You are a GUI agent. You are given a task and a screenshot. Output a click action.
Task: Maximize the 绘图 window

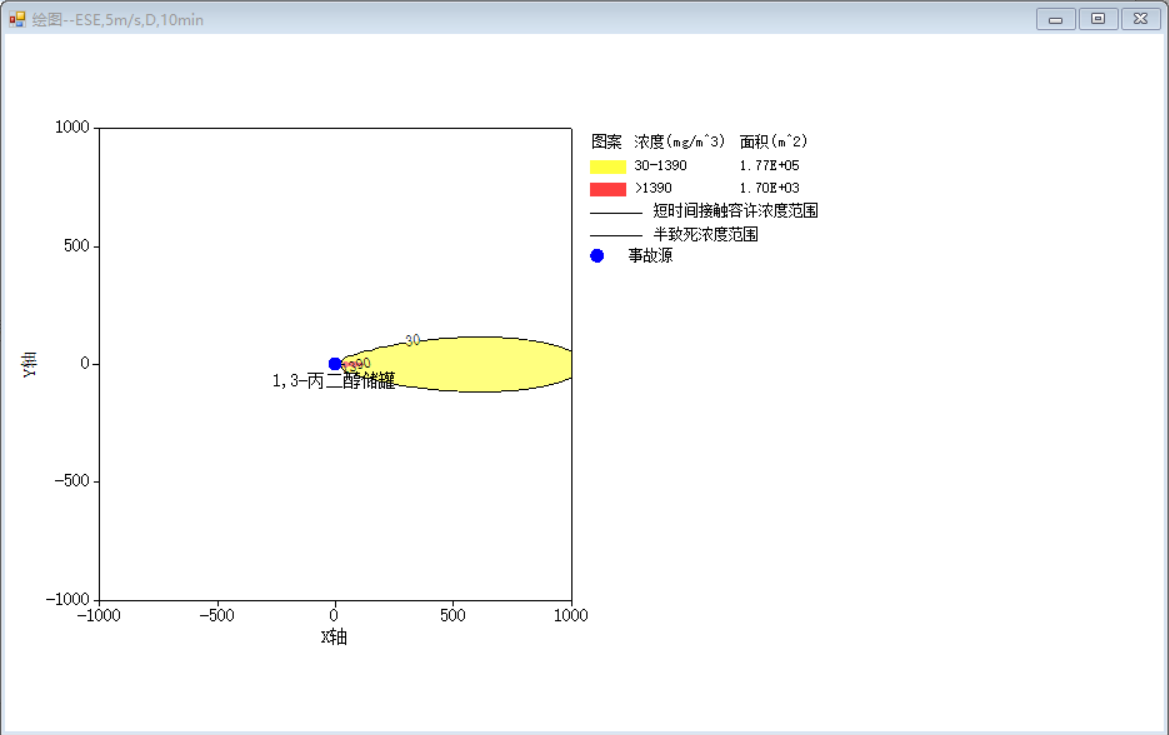1097,19
